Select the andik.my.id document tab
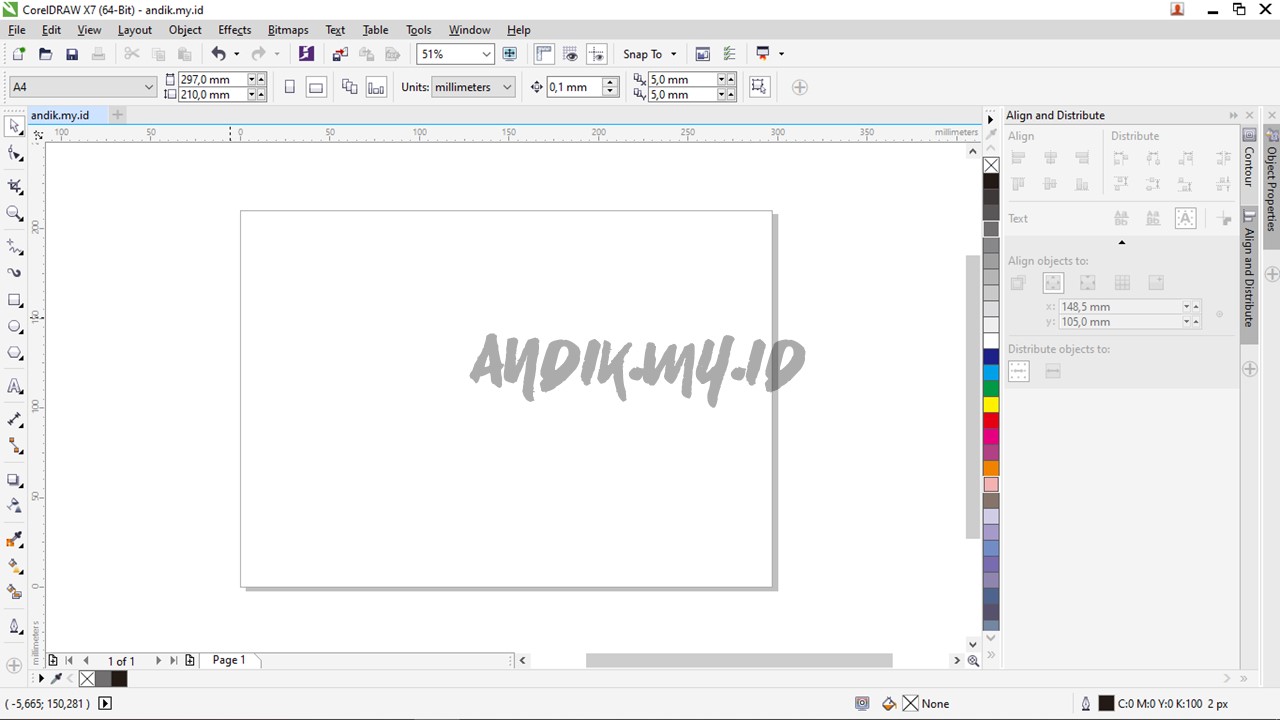The height and width of the screenshot is (720, 1280). click(60, 115)
